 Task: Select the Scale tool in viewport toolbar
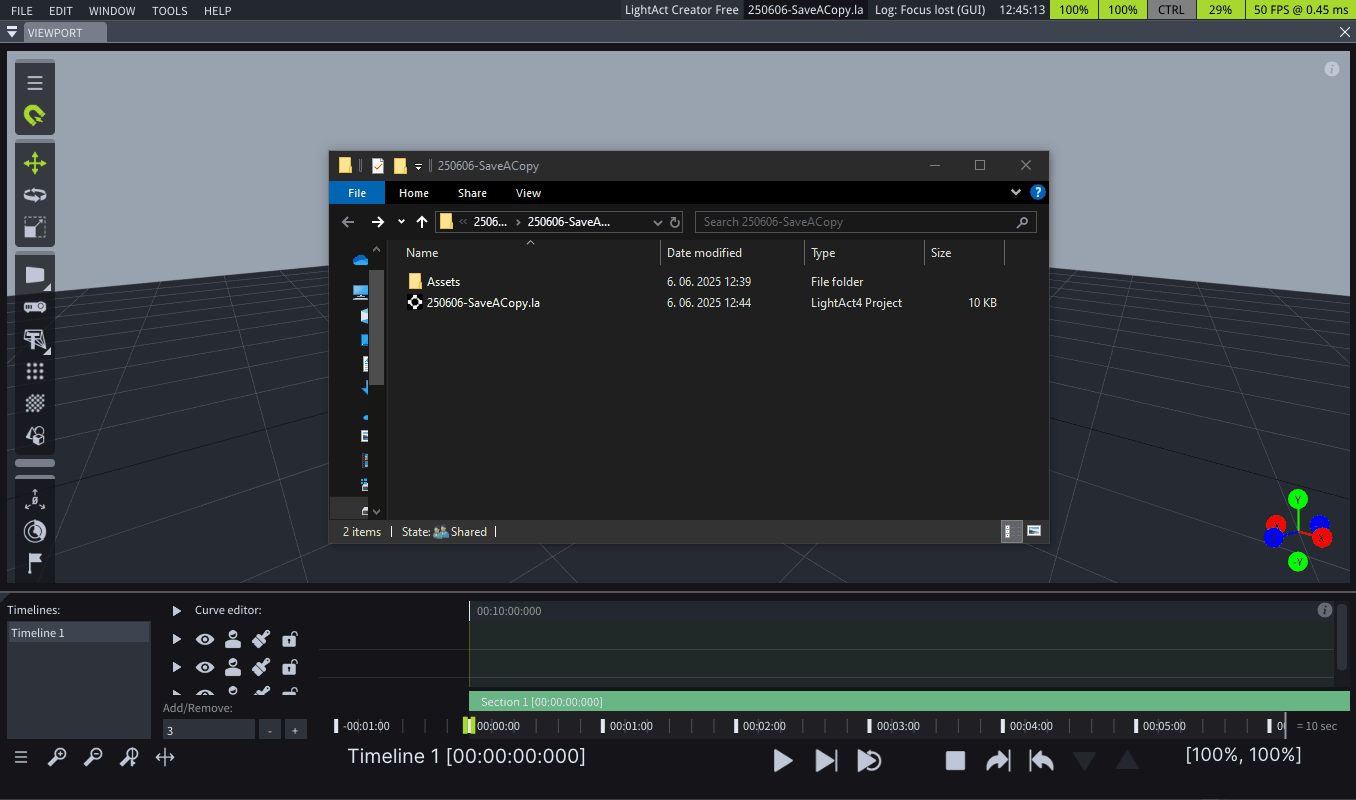pos(35,227)
